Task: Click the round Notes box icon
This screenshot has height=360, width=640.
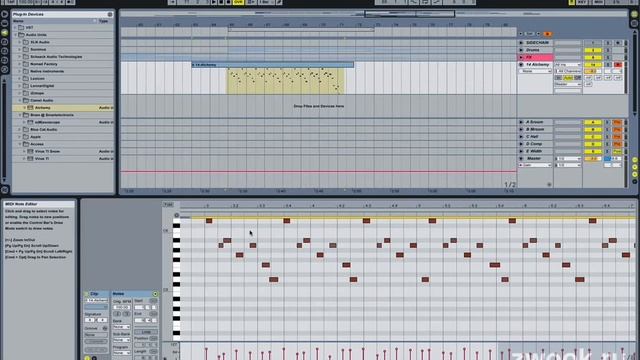Action: [155, 294]
